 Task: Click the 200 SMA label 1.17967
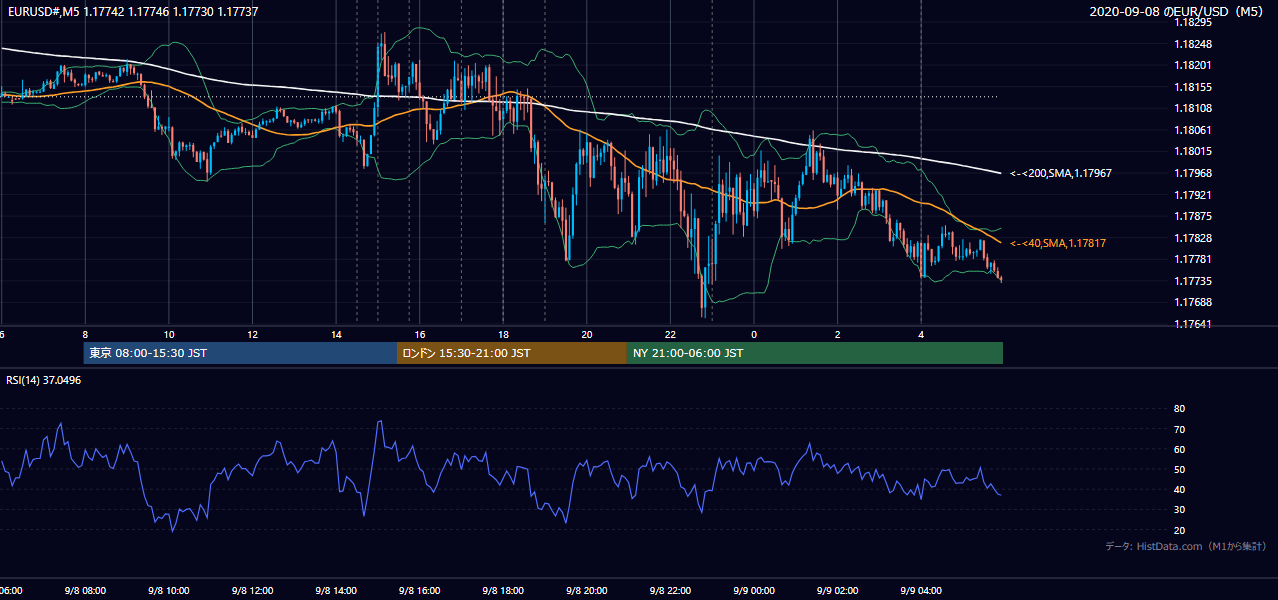(1061, 173)
